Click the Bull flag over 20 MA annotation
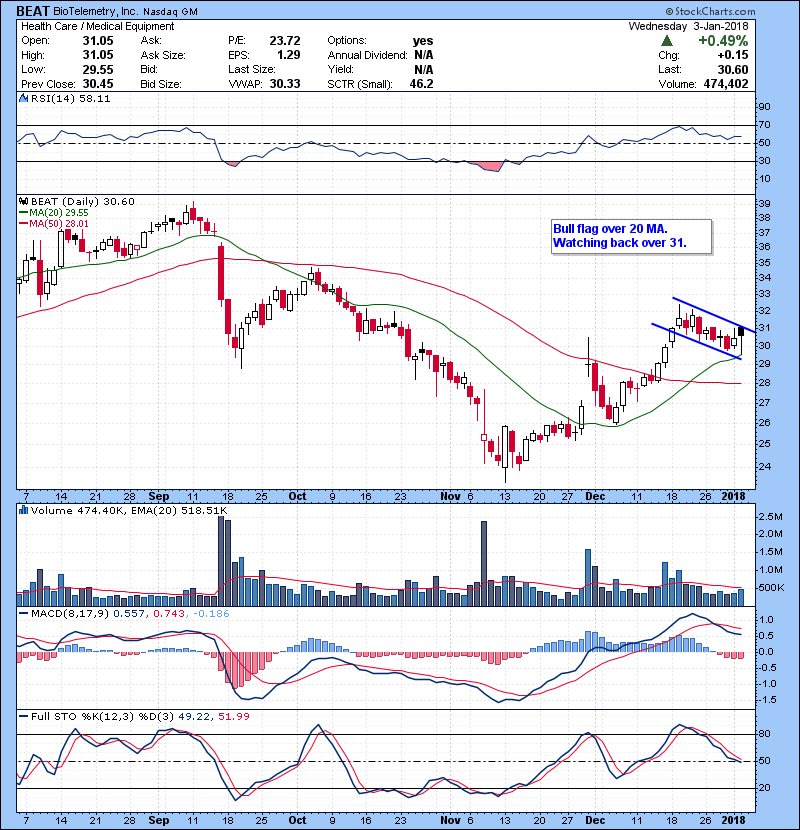The height and width of the screenshot is (830, 800). tap(610, 229)
